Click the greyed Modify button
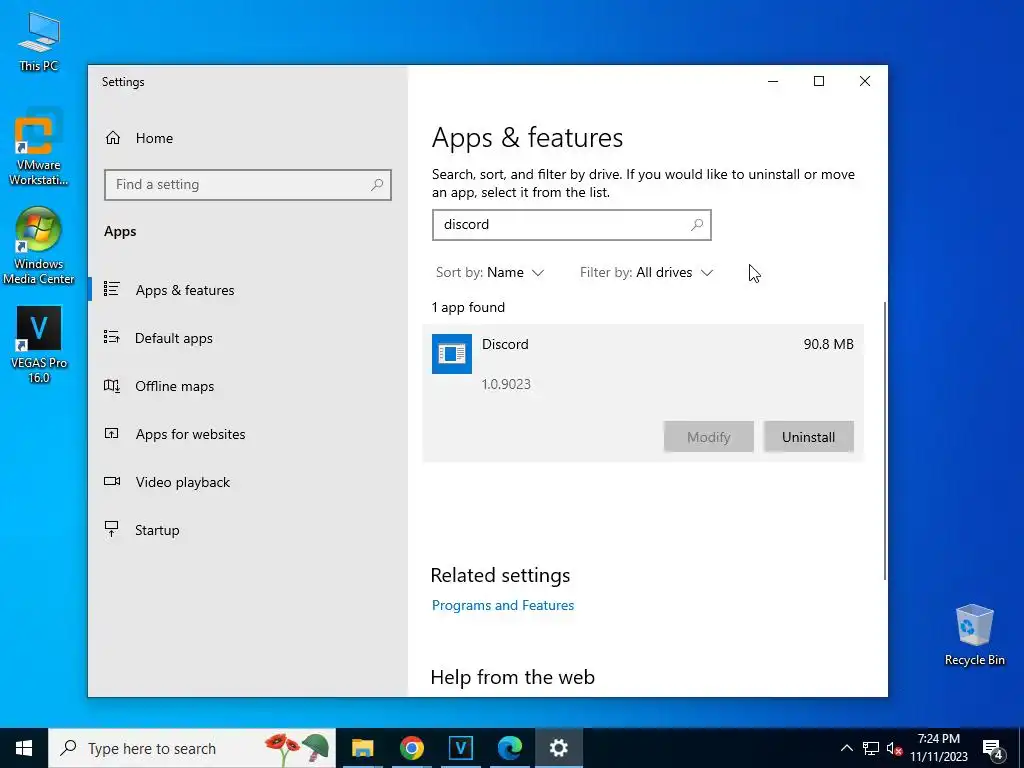The image size is (1024, 768). point(709,437)
